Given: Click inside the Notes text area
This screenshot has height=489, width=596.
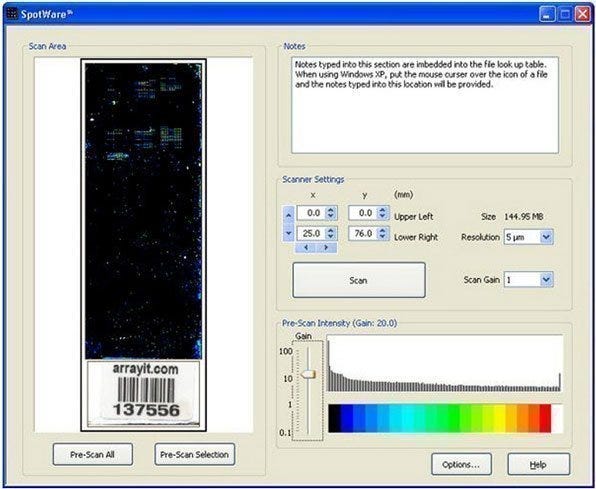Looking at the screenshot, I should pyautogui.click(x=425, y=105).
